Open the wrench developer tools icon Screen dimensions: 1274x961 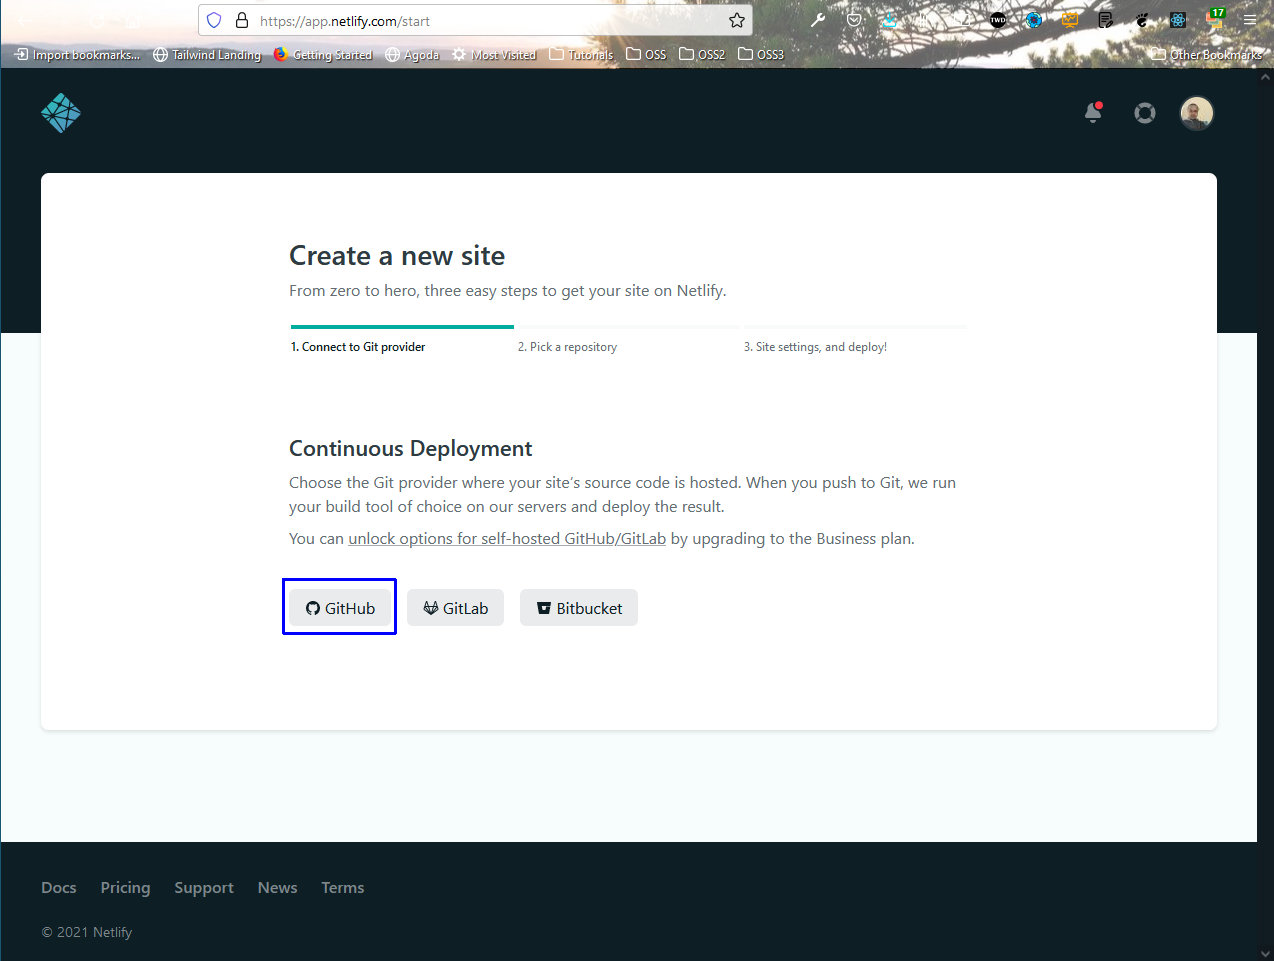[818, 20]
